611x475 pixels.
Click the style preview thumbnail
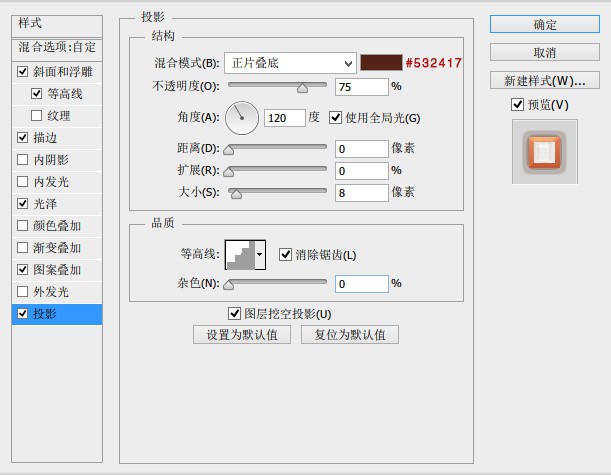pyautogui.click(x=544, y=152)
